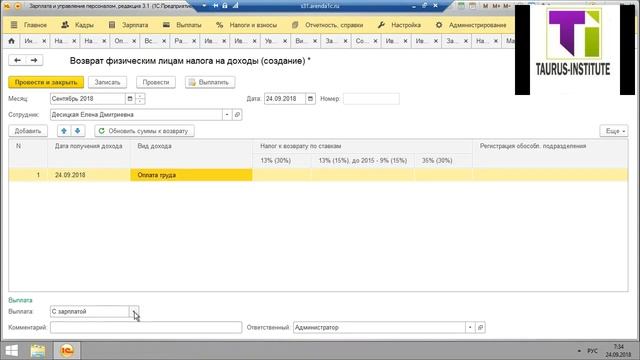Screen dimensions: 640x360
Task: Switch to the open tab labeled Оп…
Action: [119, 41]
